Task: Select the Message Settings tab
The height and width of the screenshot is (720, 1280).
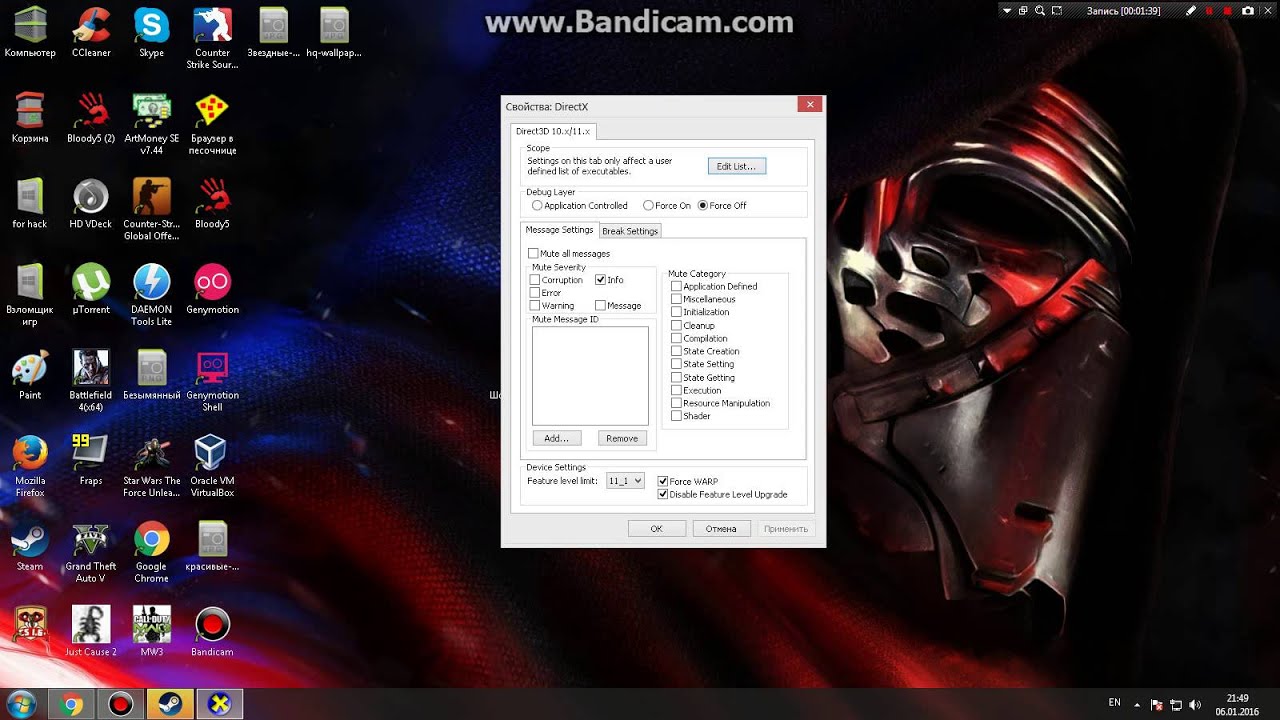Action: click(560, 230)
